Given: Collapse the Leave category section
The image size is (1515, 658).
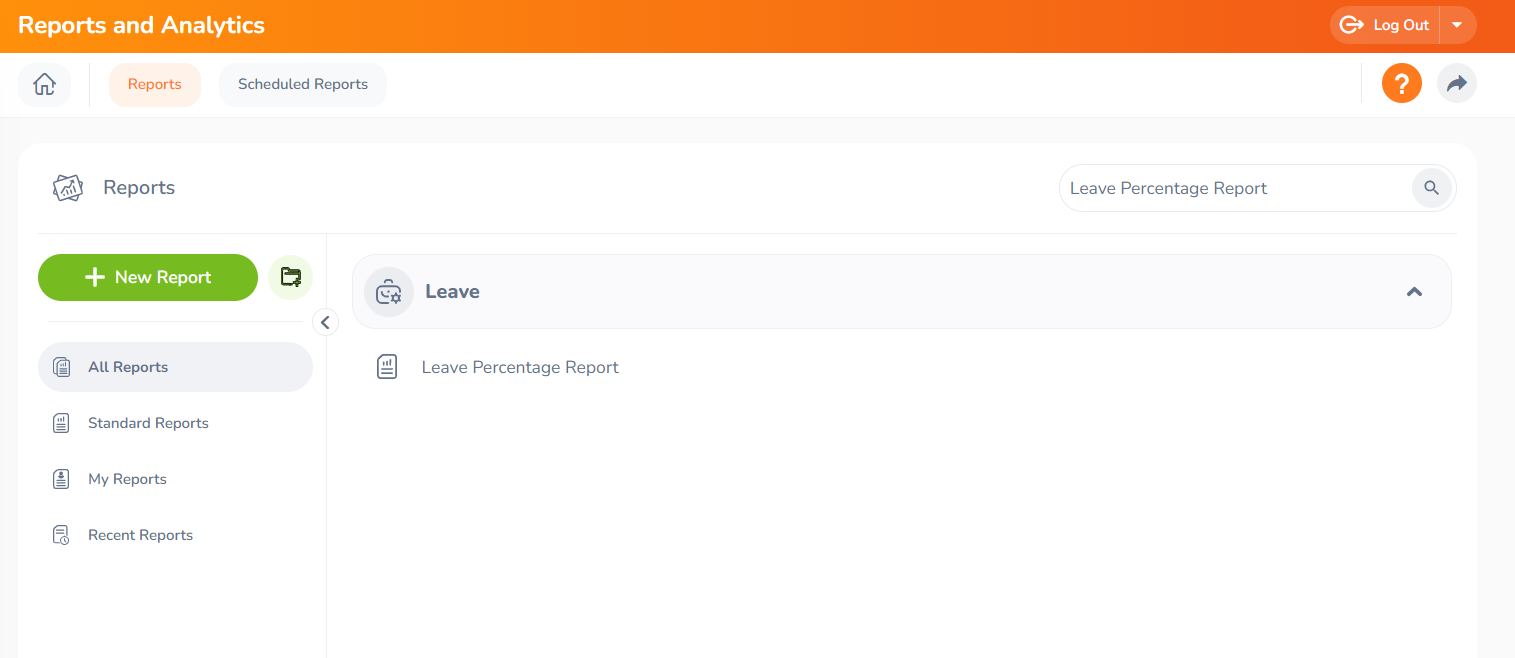Looking at the screenshot, I should [1414, 292].
